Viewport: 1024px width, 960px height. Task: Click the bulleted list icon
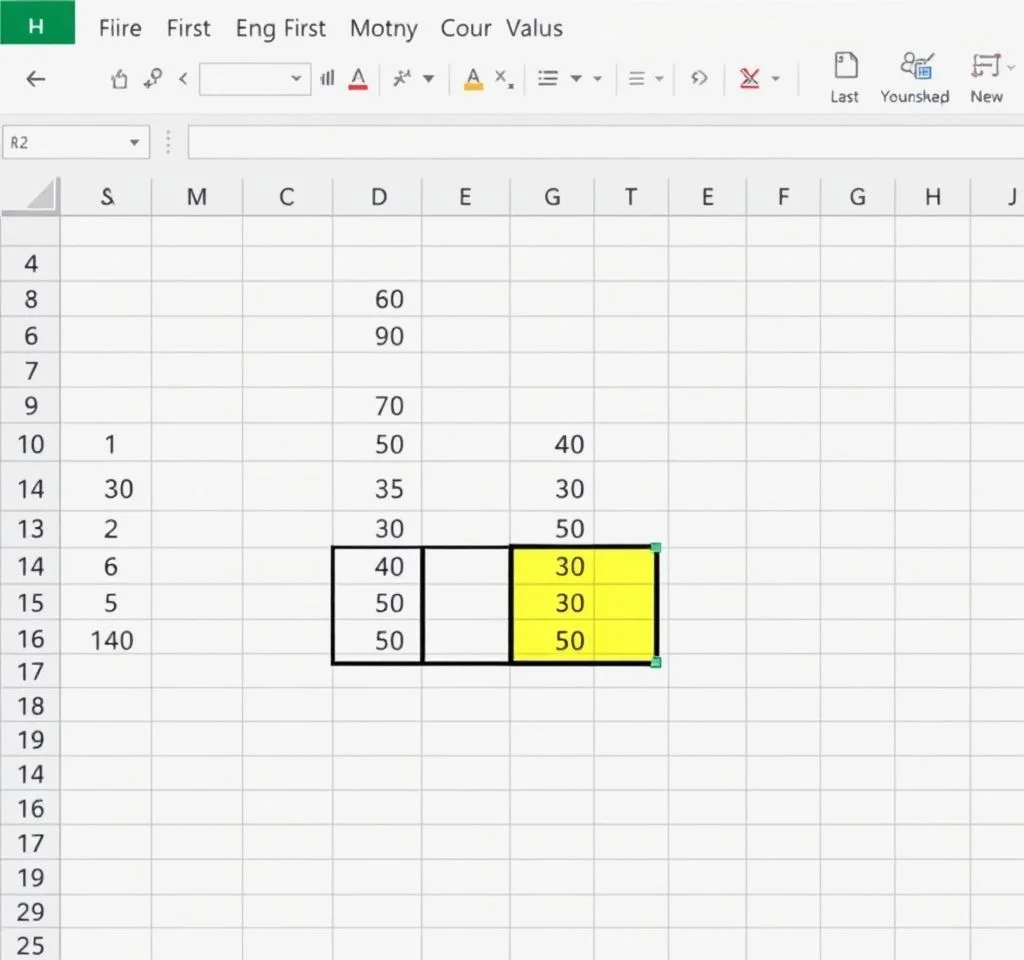pyautogui.click(x=548, y=79)
